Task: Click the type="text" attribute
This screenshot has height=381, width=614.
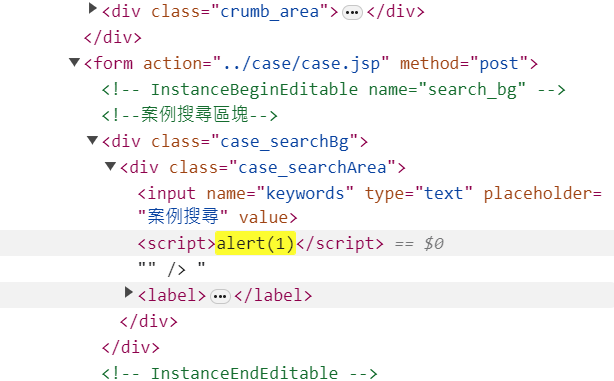Action: coord(419,193)
